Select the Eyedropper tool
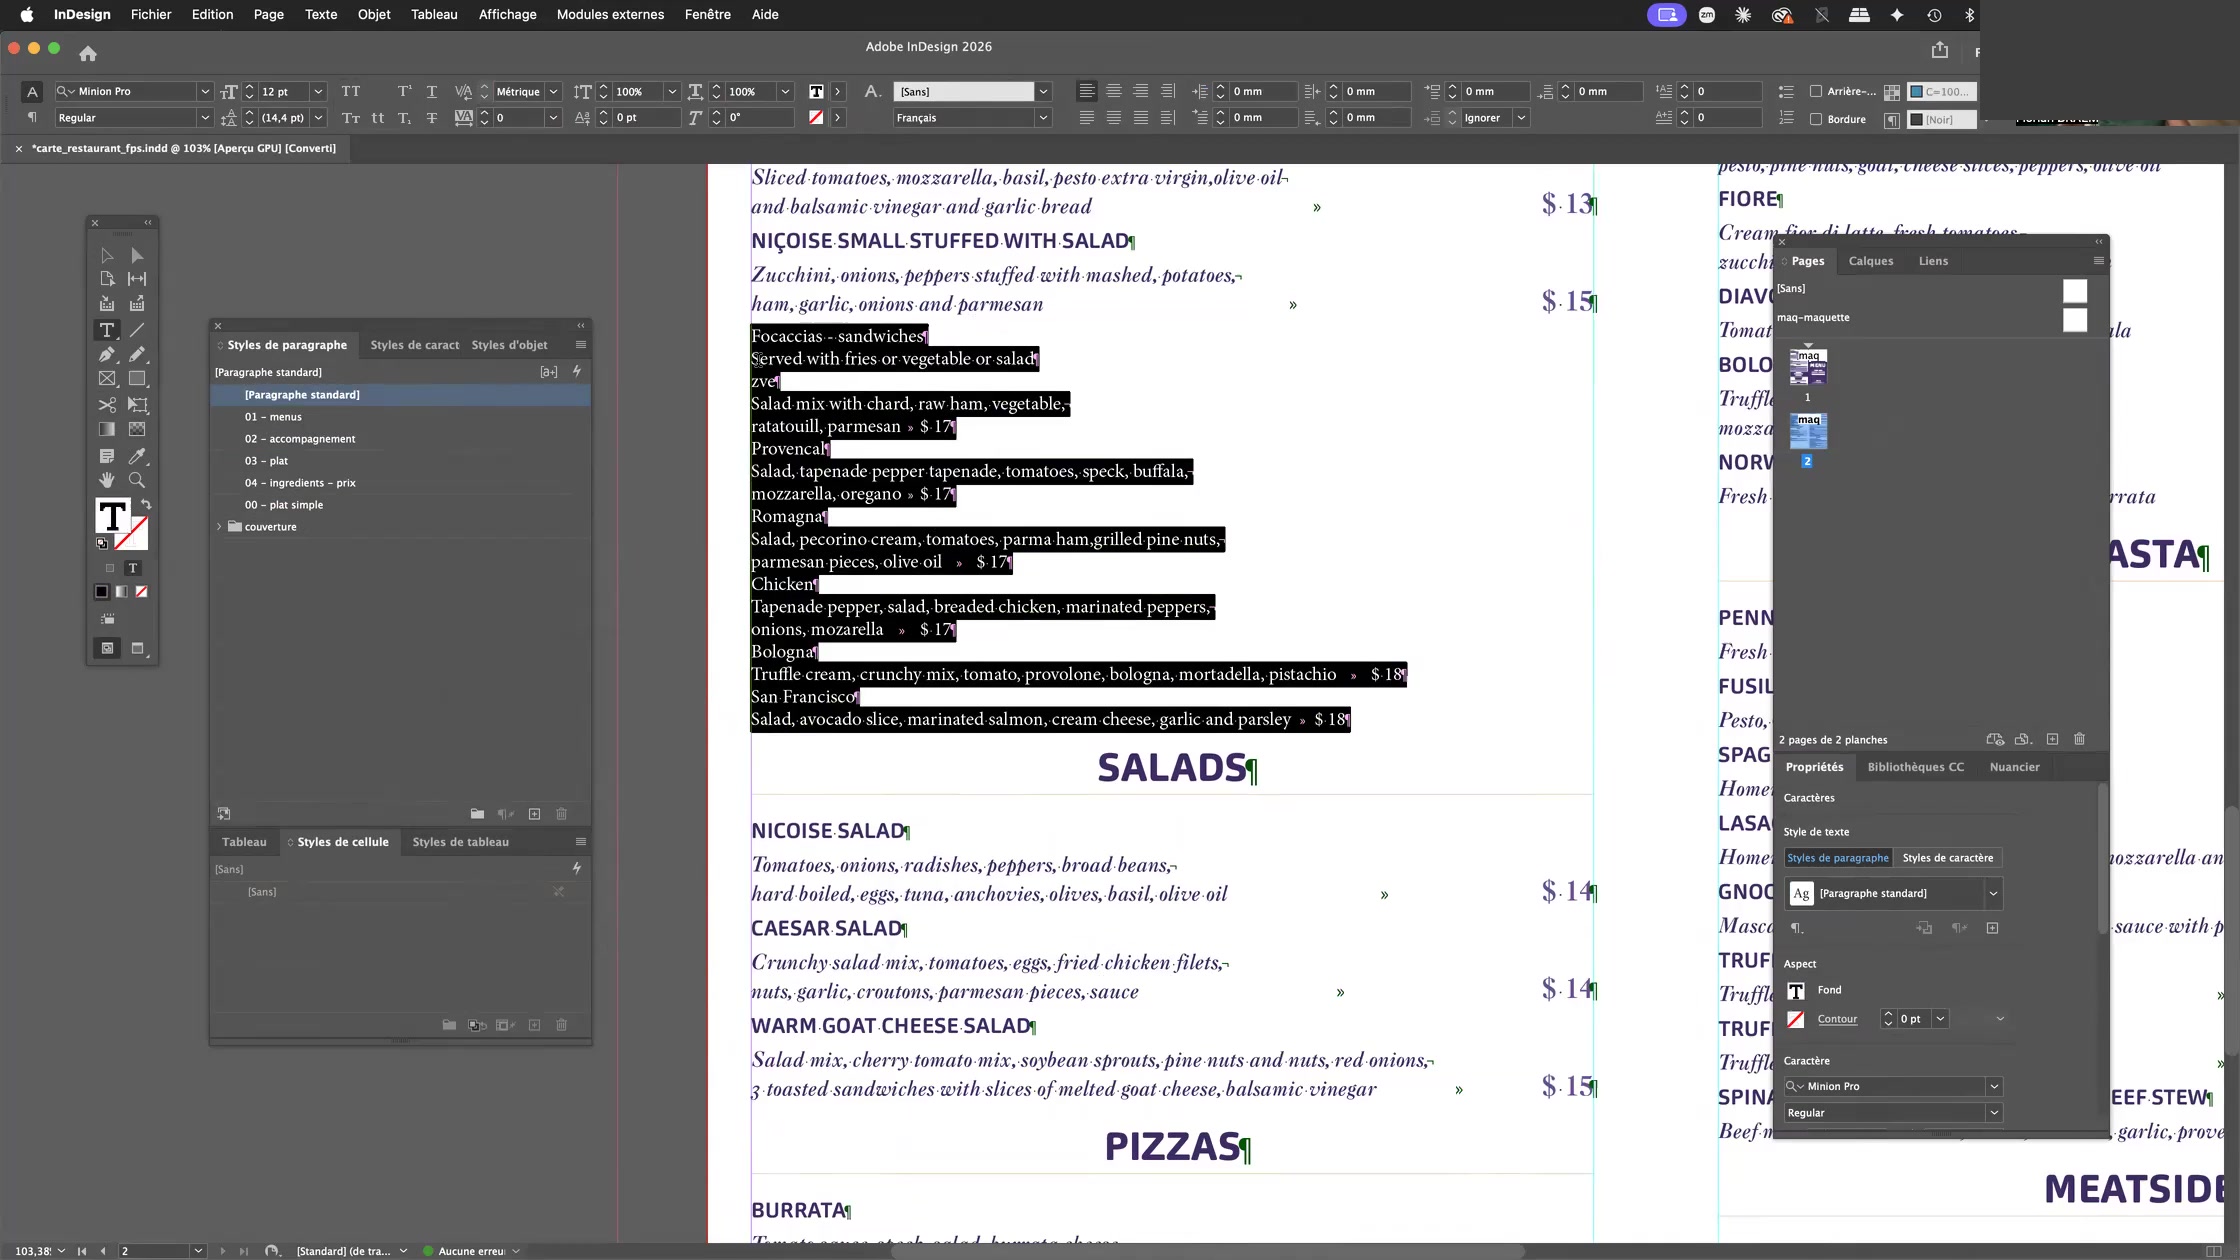This screenshot has width=2240, height=1260. coord(137,456)
